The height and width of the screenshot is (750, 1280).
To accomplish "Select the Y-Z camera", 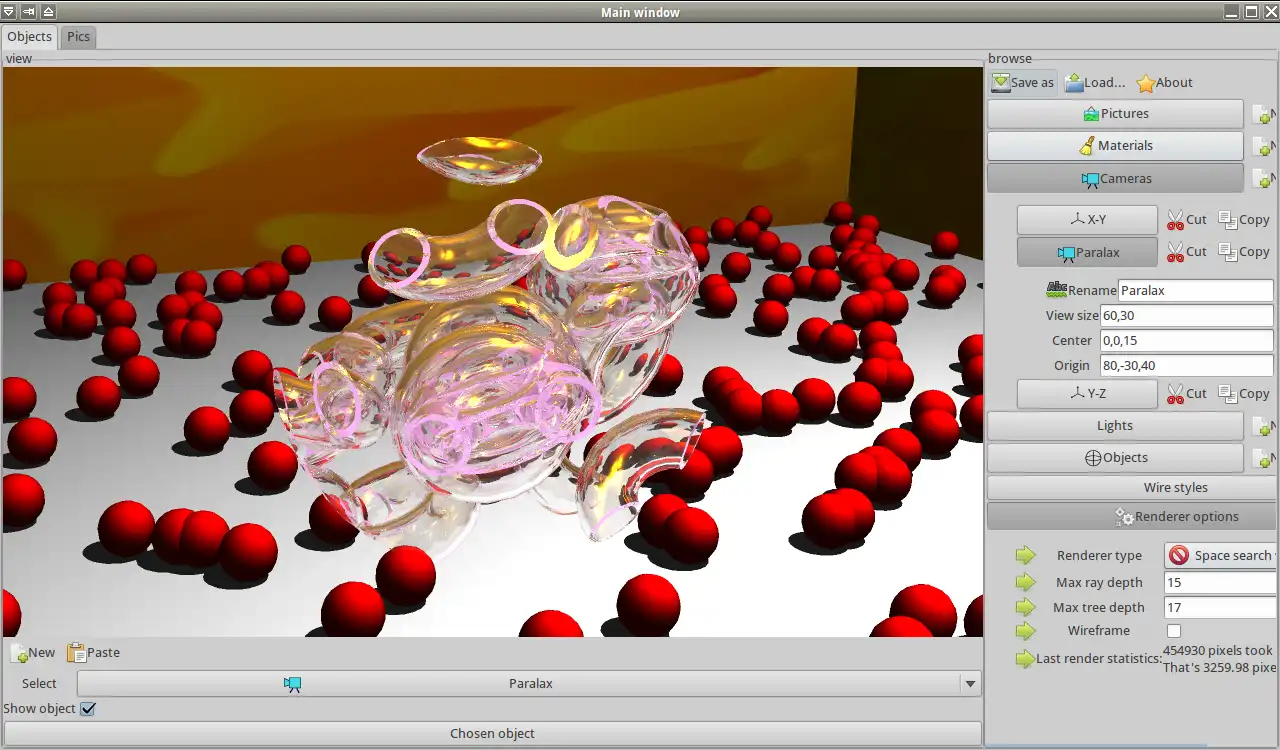I will point(1087,394).
